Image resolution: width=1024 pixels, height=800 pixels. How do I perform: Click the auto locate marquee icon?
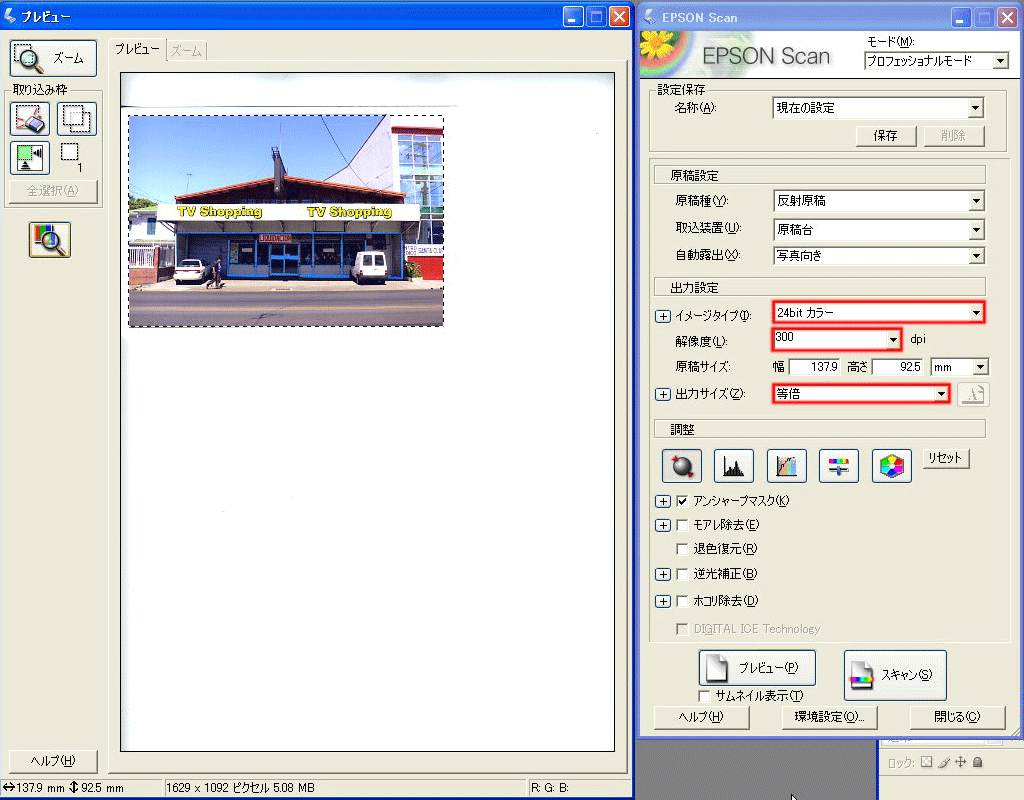(x=30, y=157)
